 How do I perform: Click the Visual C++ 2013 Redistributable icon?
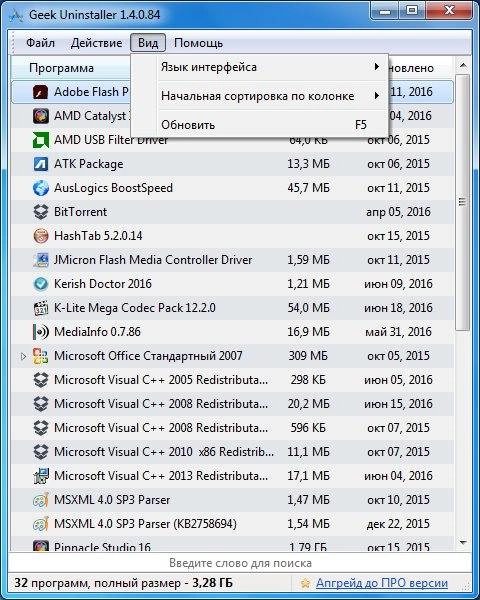click(x=40, y=476)
